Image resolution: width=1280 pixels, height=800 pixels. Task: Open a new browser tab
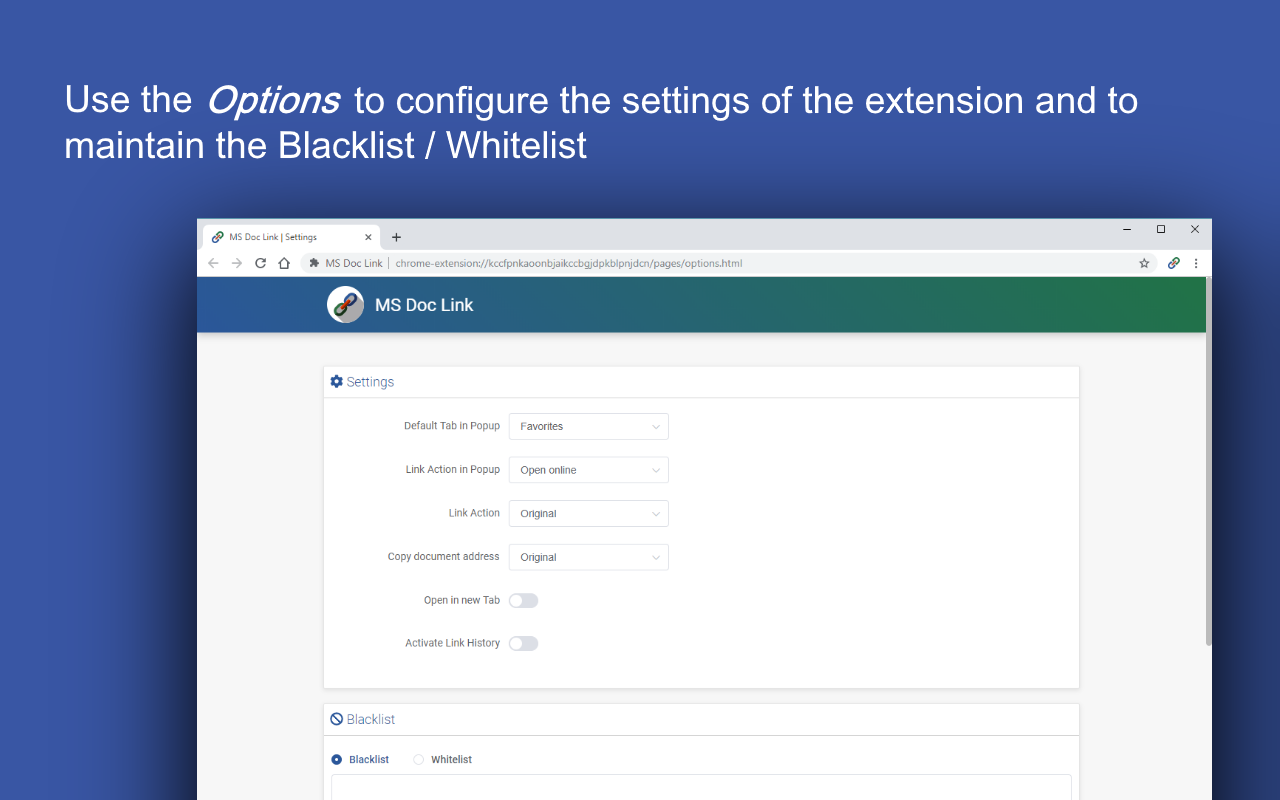pyautogui.click(x=396, y=237)
